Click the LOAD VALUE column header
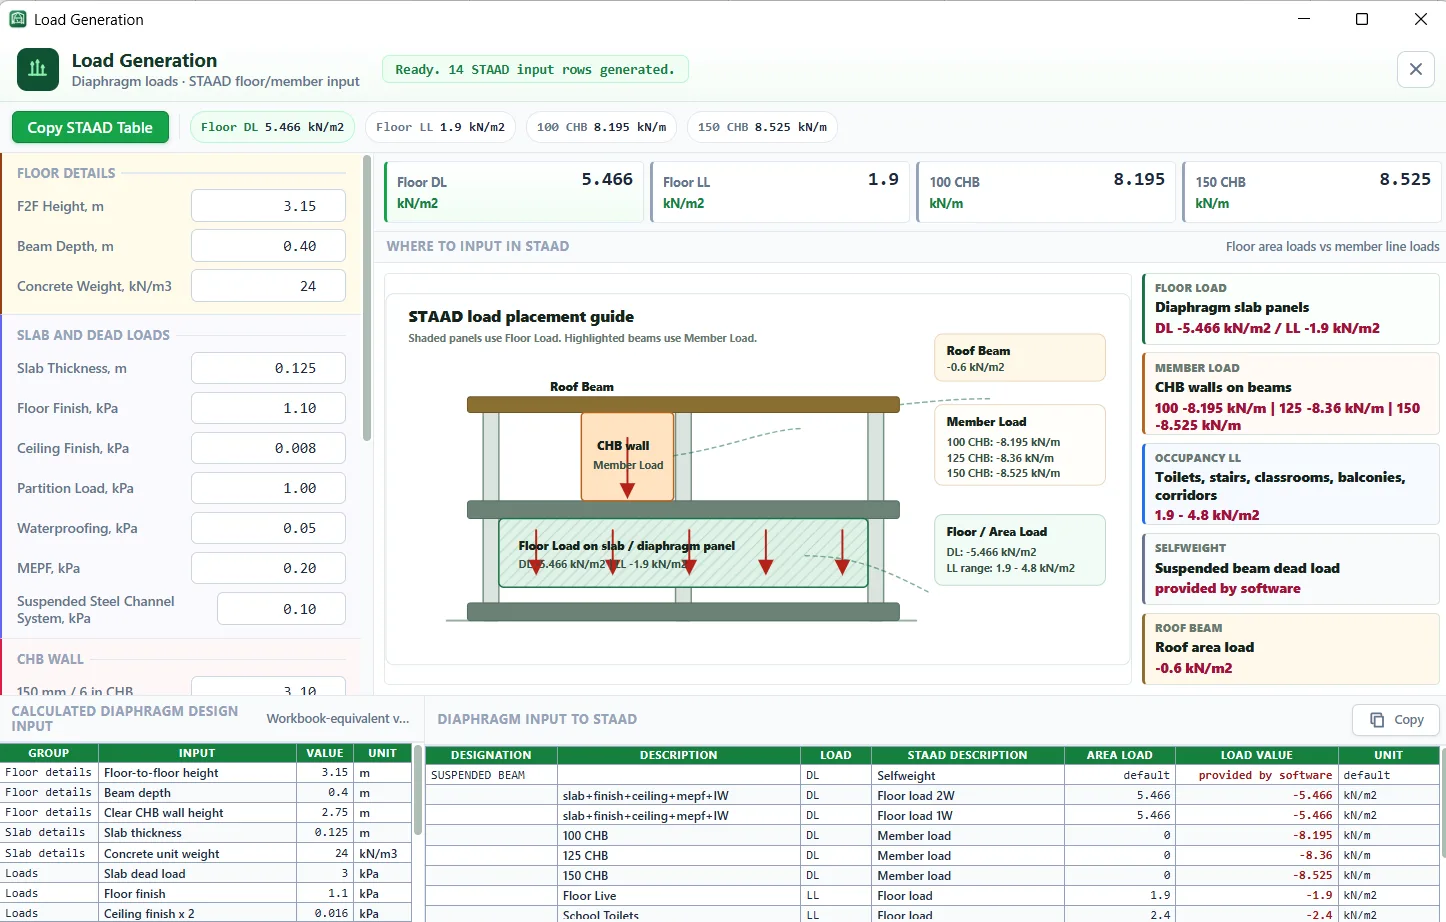1446x922 pixels. pyautogui.click(x=1257, y=755)
